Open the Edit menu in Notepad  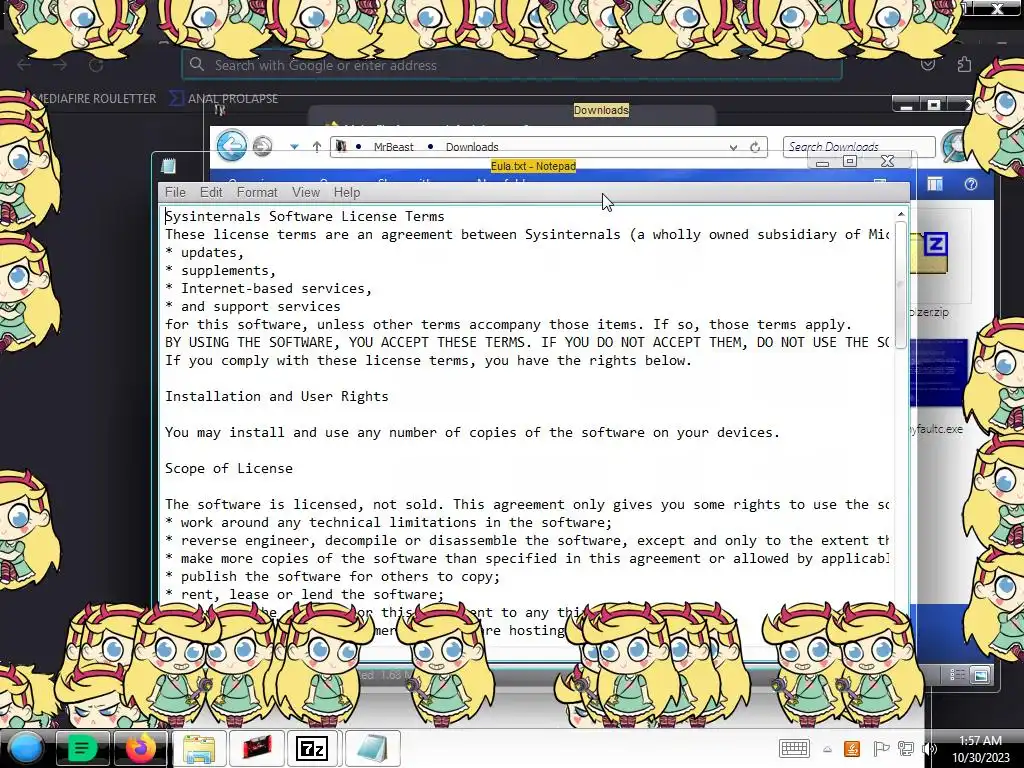[211, 192]
